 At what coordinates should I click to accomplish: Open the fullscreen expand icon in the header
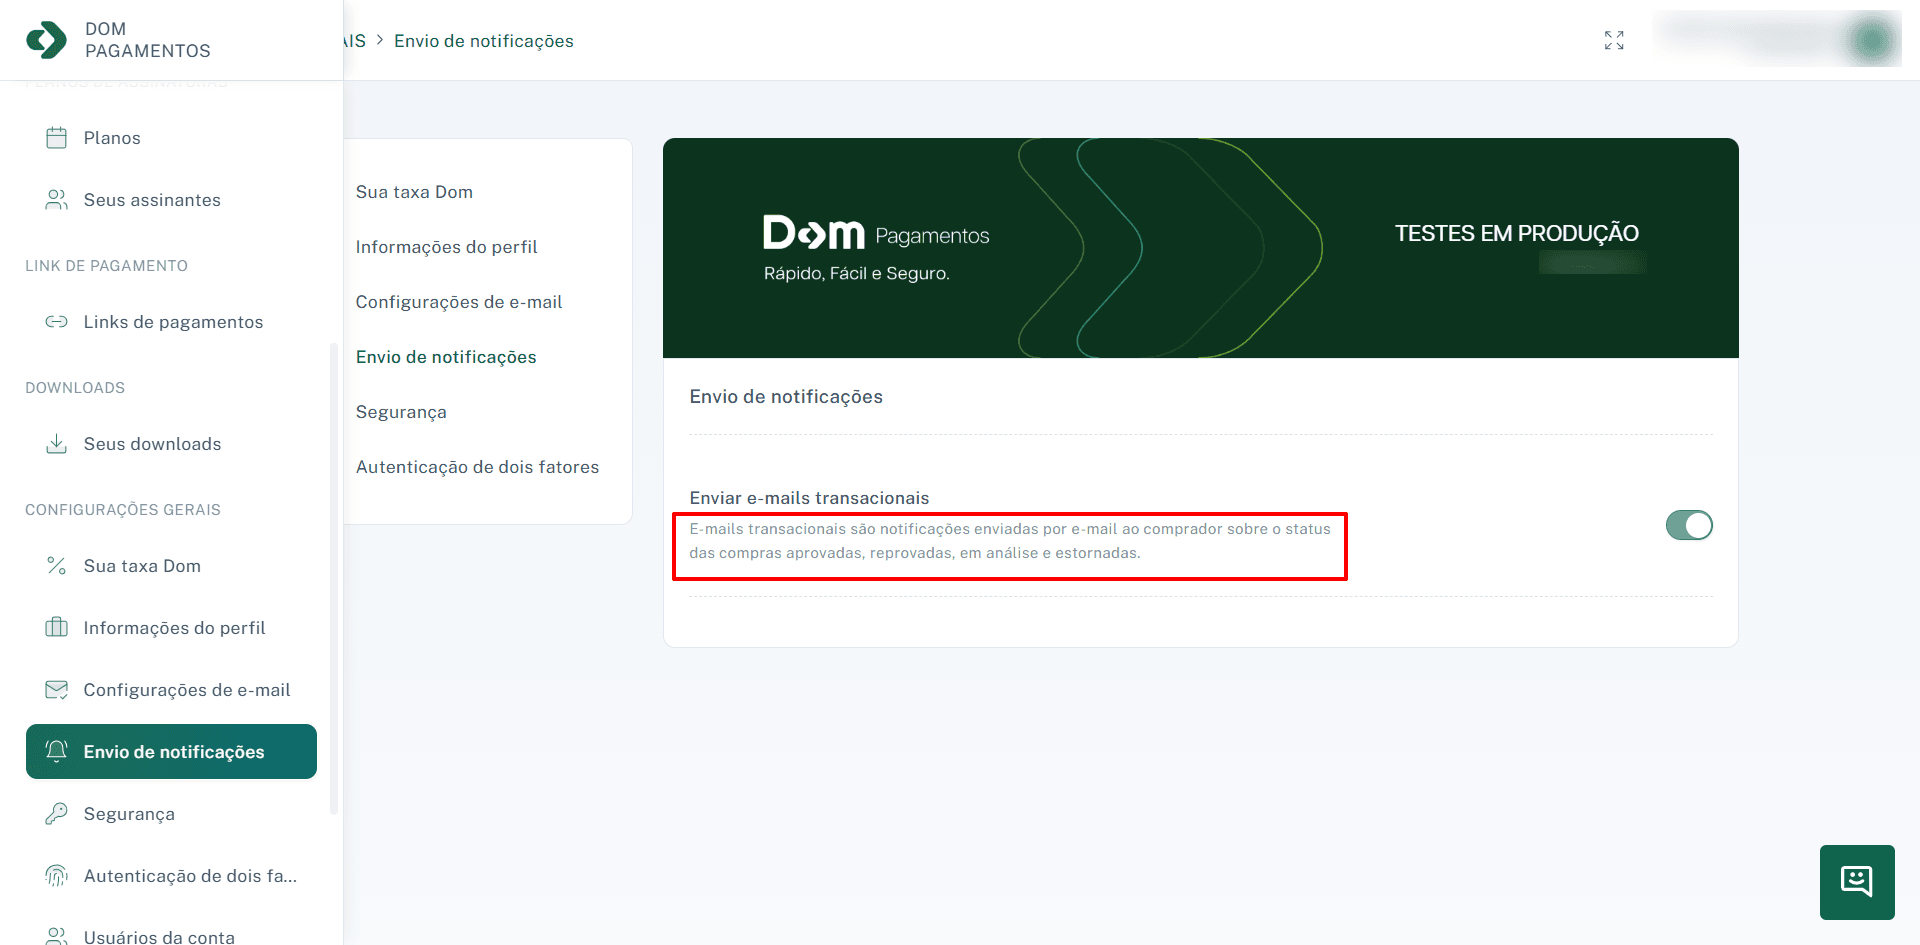(x=1613, y=40)
